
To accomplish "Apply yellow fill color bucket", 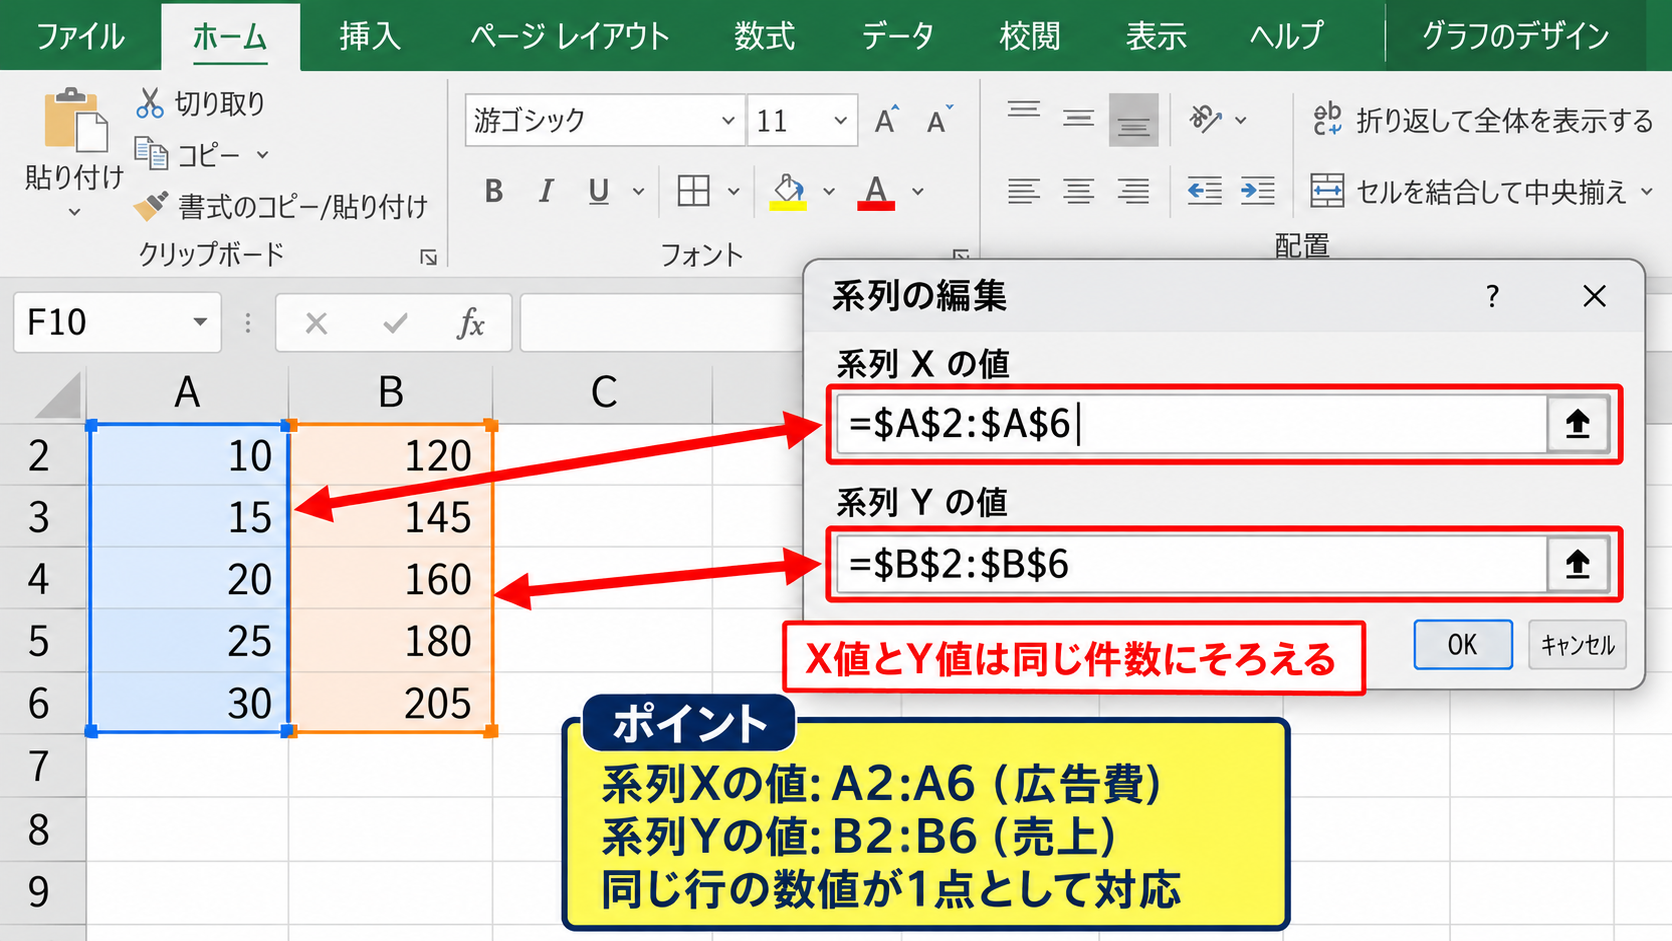I will (x=788, y=191).
